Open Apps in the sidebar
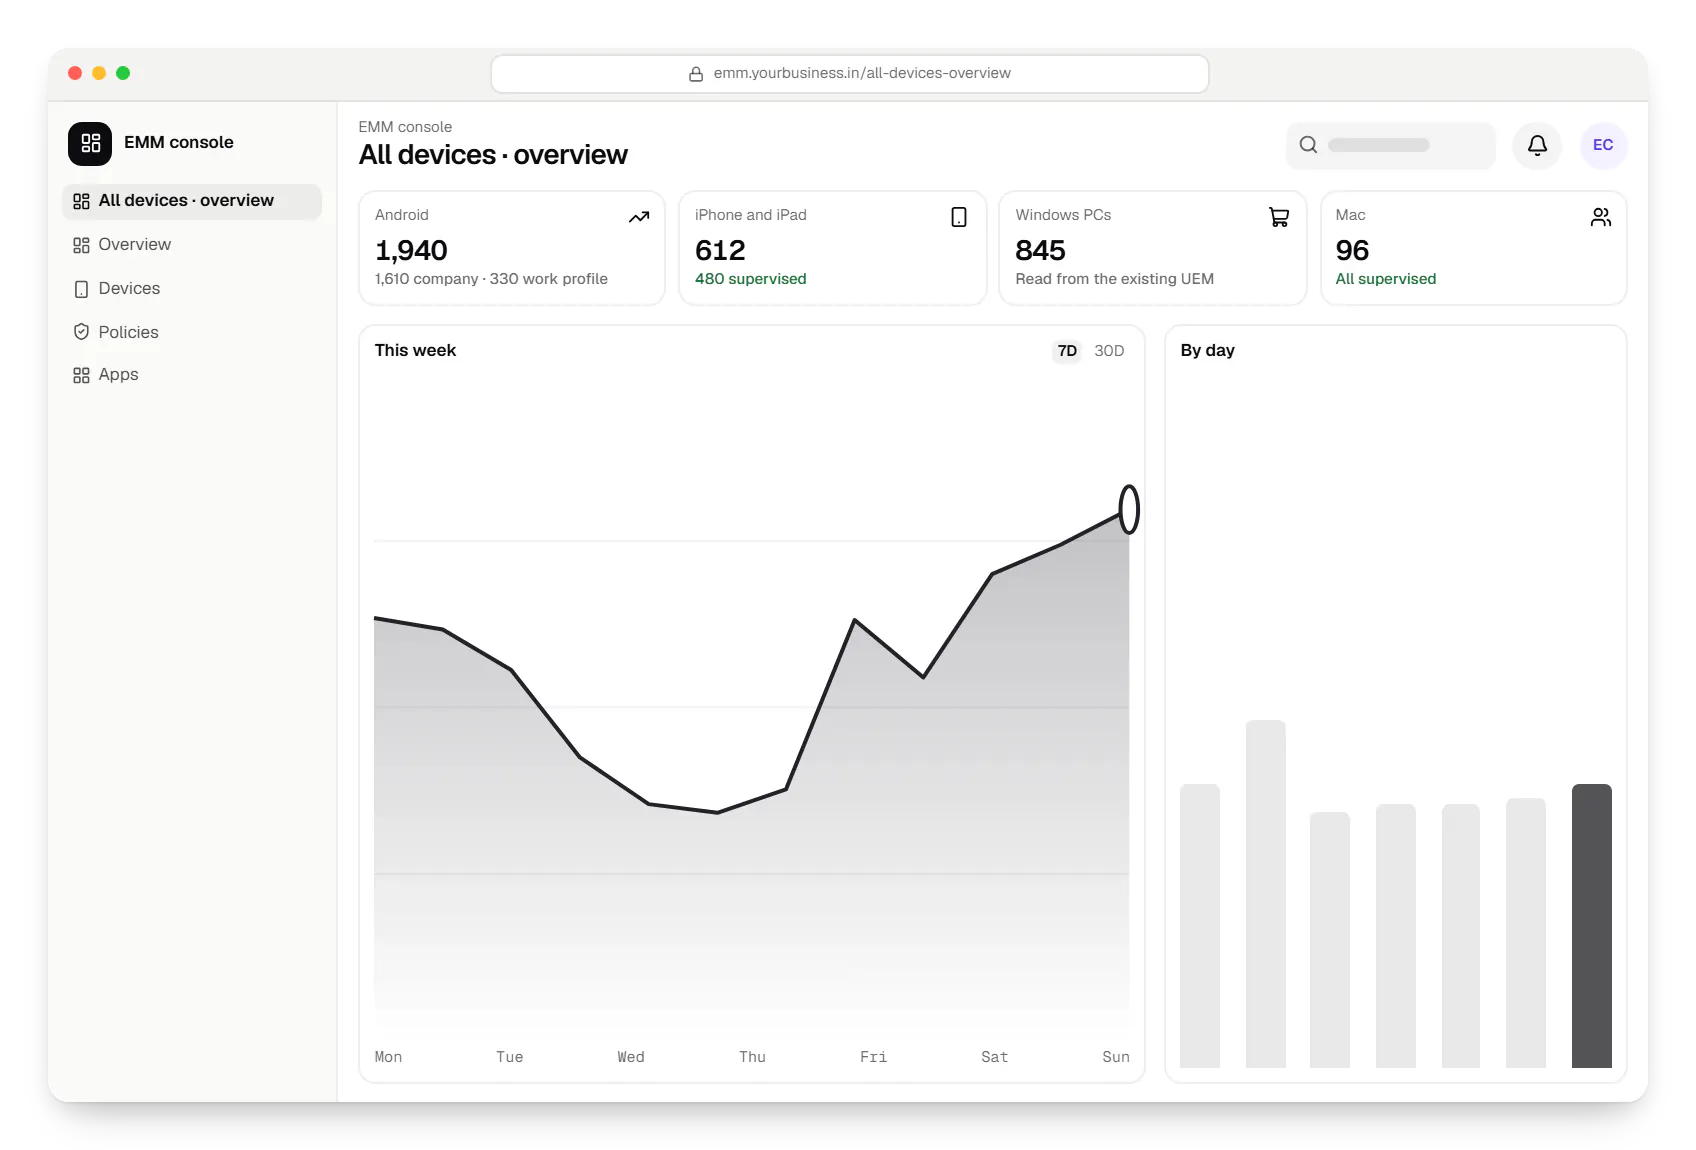 (x=192, y=375)
